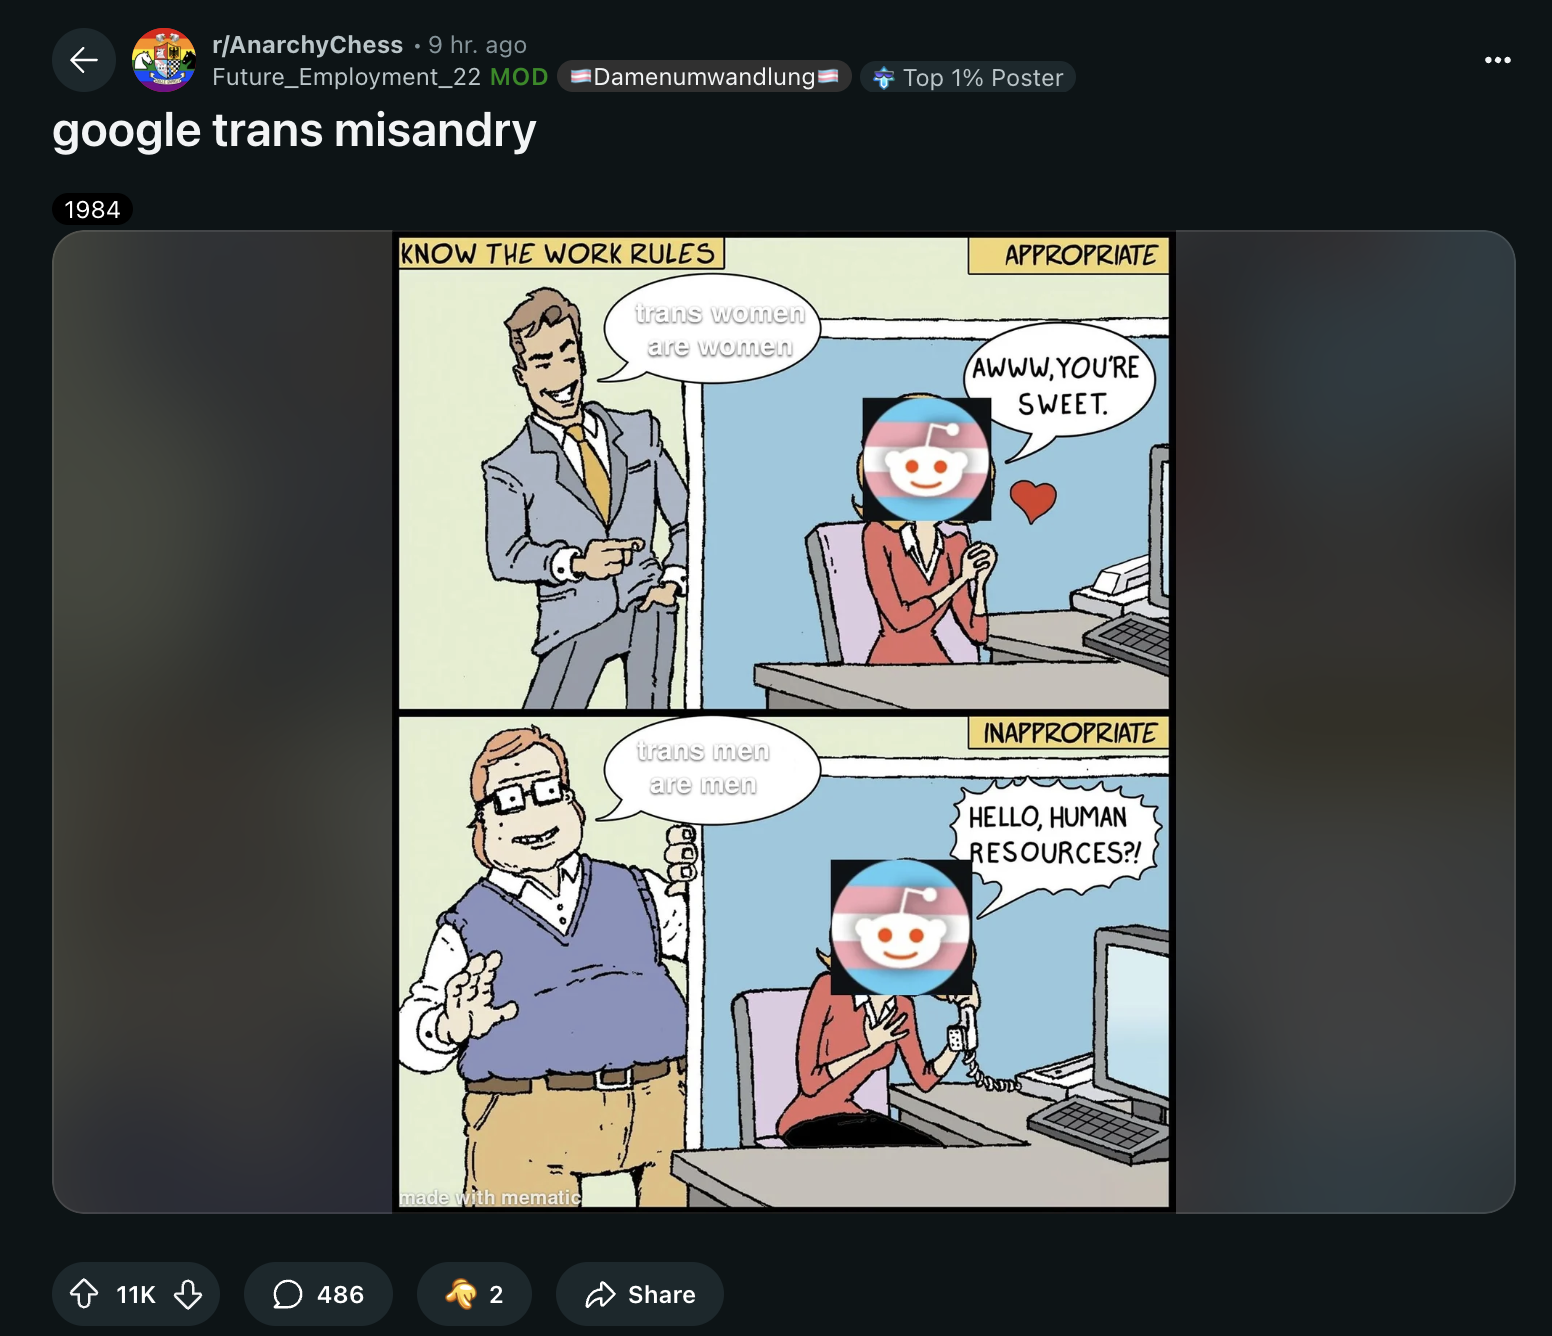Click the share arrow icon
Image resolution: width=1552 pixels, height=1336 pixels.
[x=600, y=1294]
